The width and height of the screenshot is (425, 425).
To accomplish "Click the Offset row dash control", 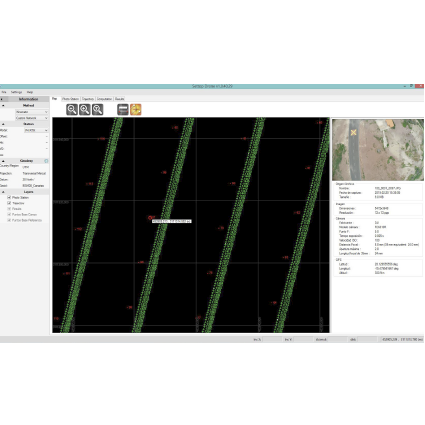I will [46, 136].
